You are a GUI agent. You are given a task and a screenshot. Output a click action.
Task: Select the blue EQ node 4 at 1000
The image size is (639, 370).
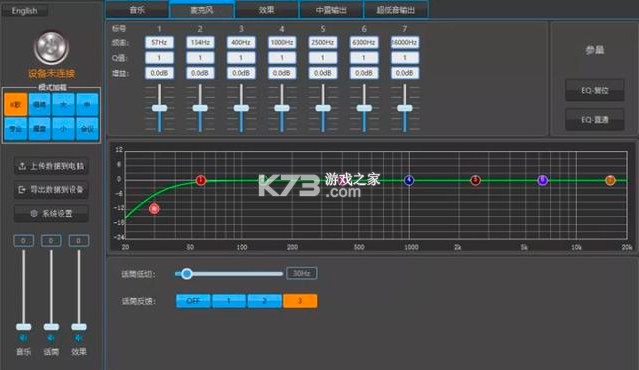[409, 180]
